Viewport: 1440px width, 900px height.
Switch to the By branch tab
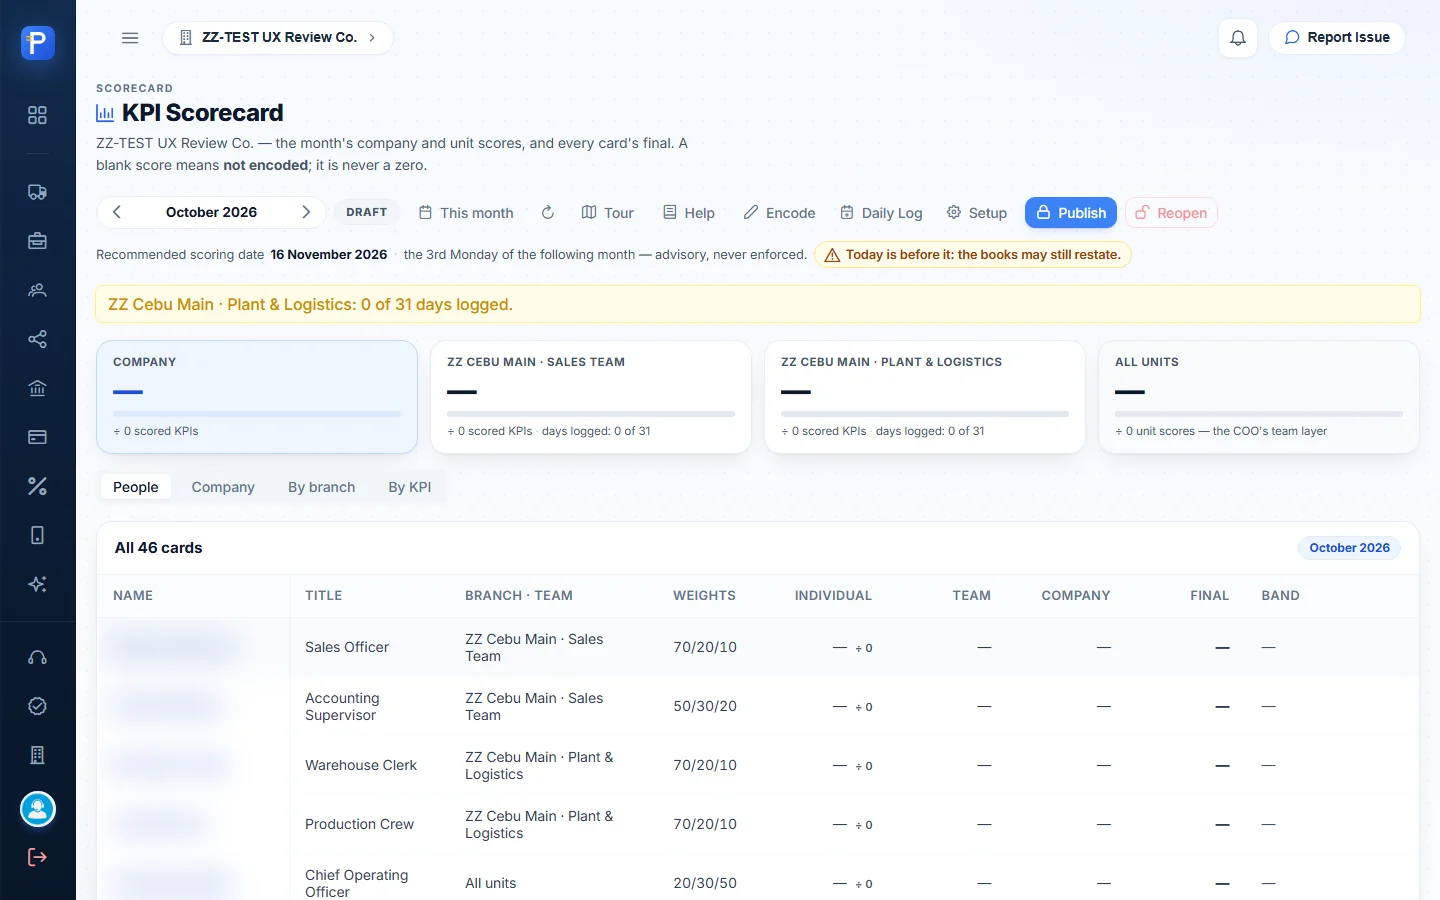tap(322, 487)
